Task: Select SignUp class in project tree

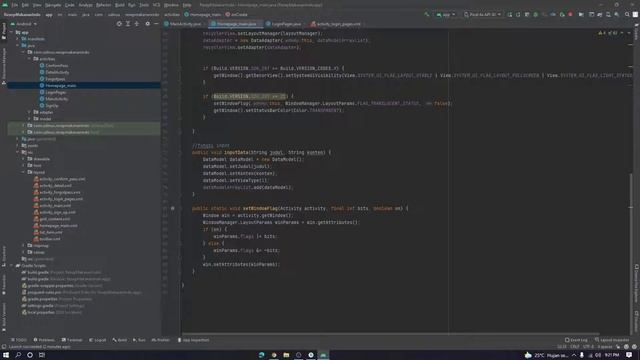Action: click(x=51, y=106)
